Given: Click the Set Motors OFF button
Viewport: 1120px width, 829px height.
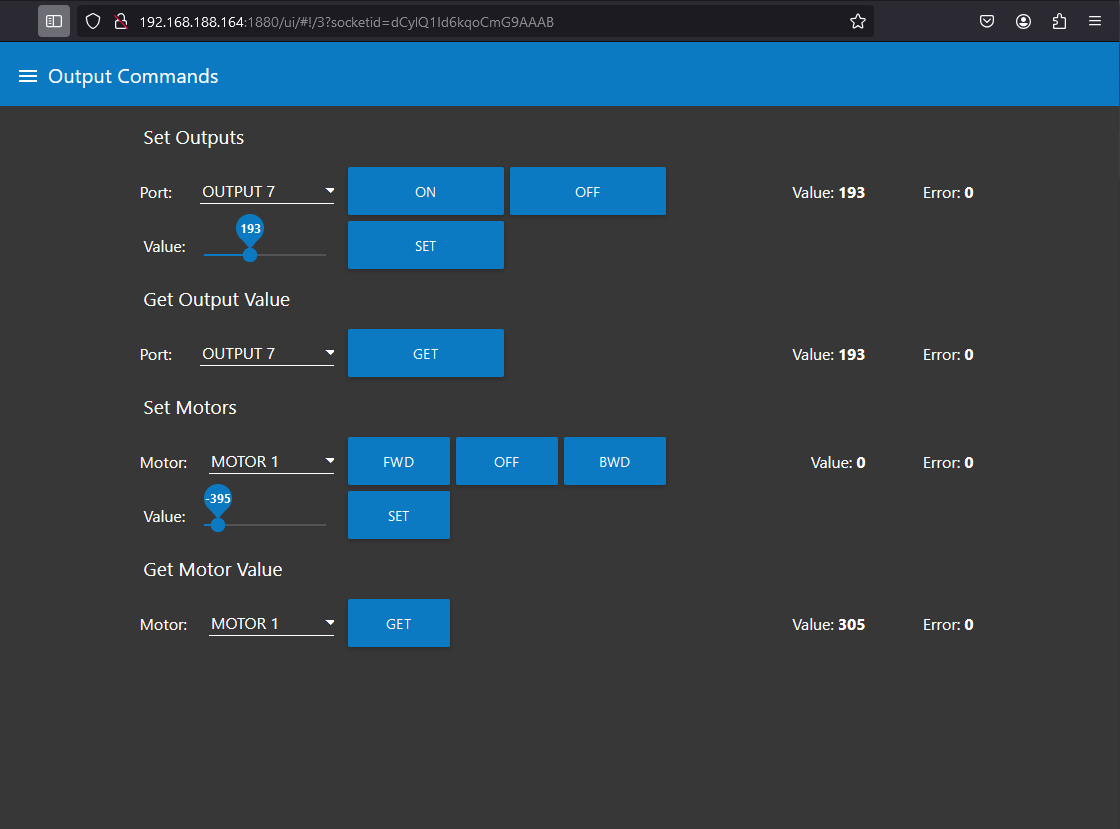Looking at the screenshot, I should coord(506,461).
